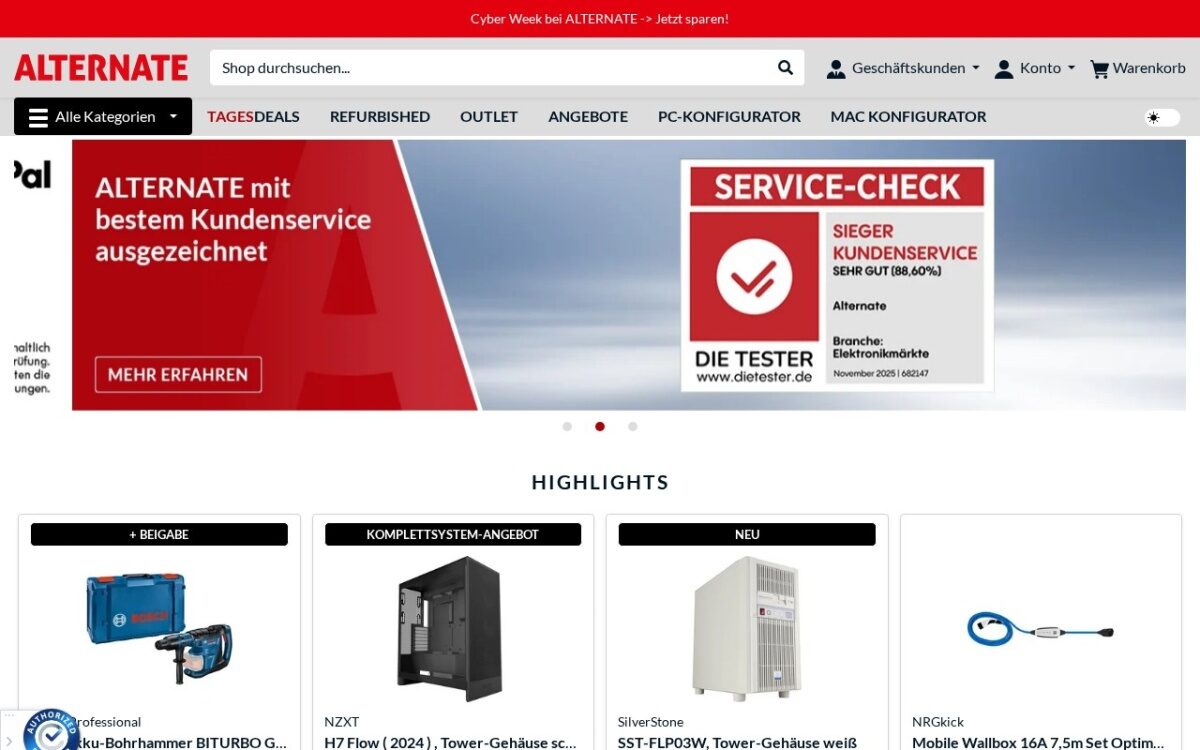Select the first carousel dot
The height and width of the screenshot is (750, 1200).
tap(567, 426)
